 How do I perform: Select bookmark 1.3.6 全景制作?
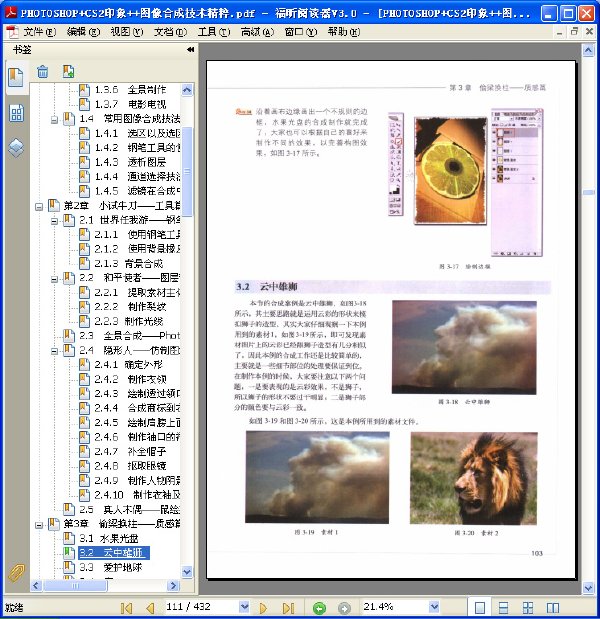[130, 90]
